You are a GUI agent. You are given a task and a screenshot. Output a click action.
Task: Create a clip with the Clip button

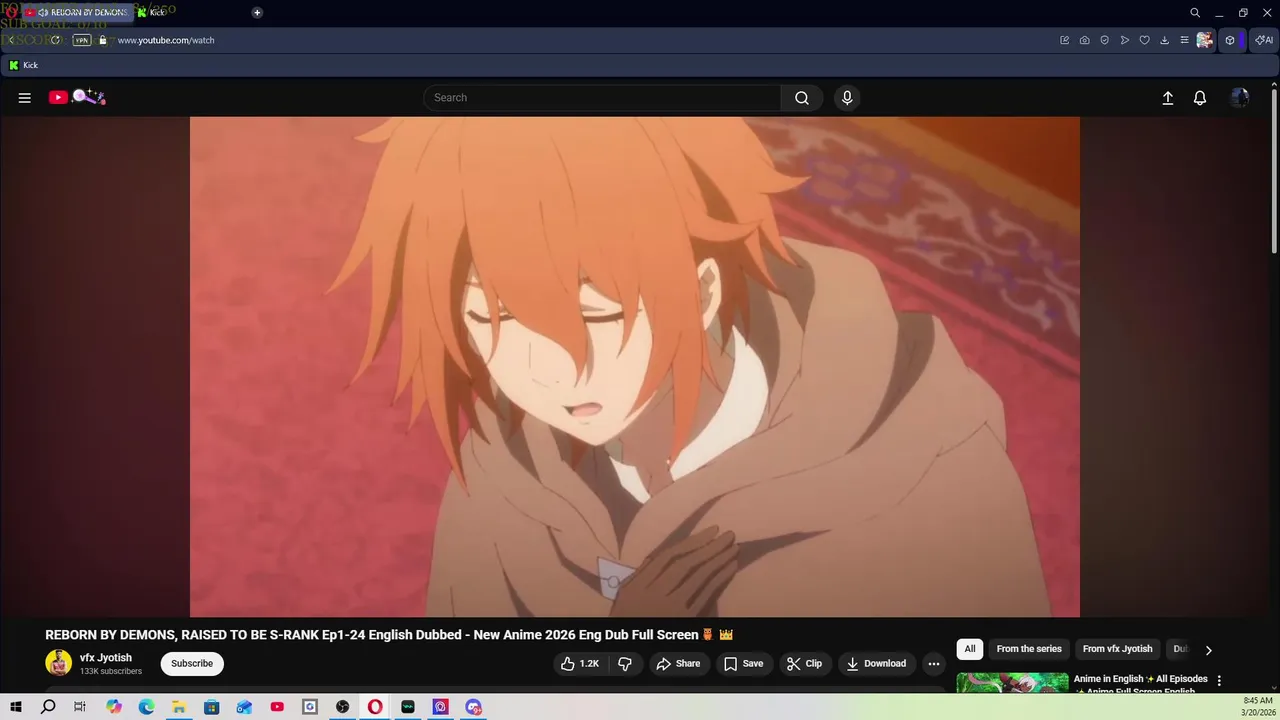coord(804,664)
